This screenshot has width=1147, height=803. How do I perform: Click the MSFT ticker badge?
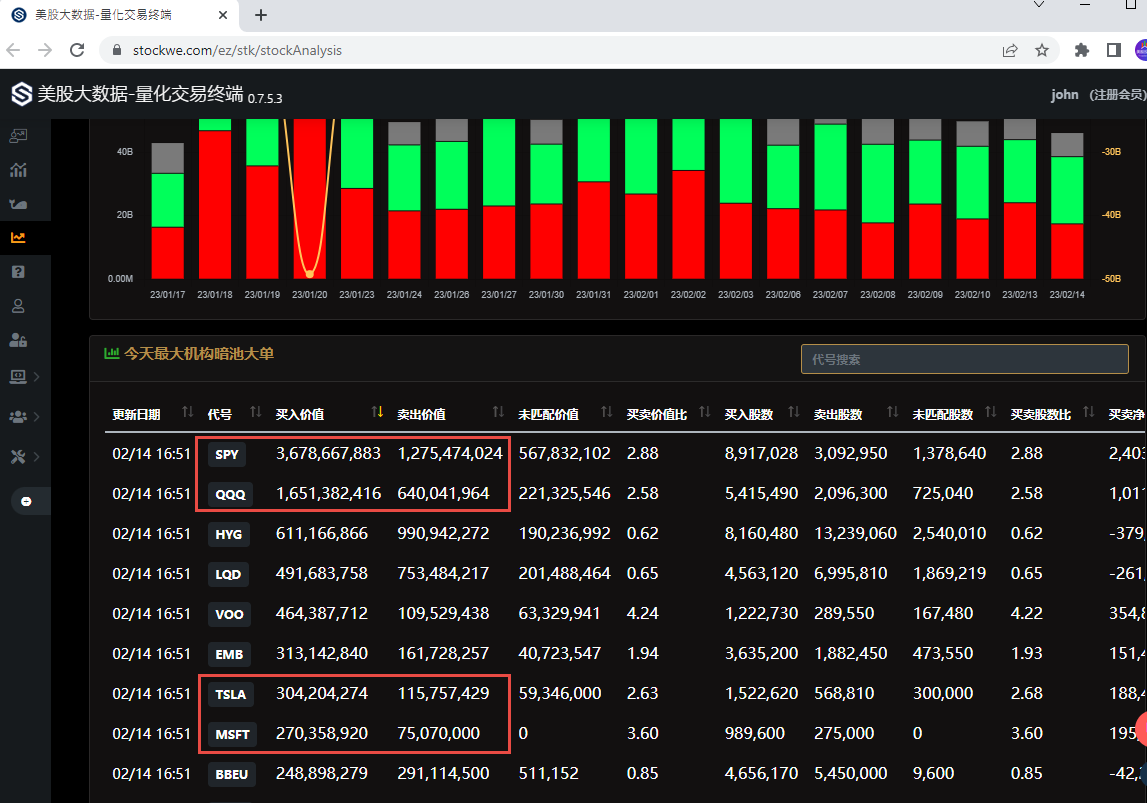coord(233,734)
